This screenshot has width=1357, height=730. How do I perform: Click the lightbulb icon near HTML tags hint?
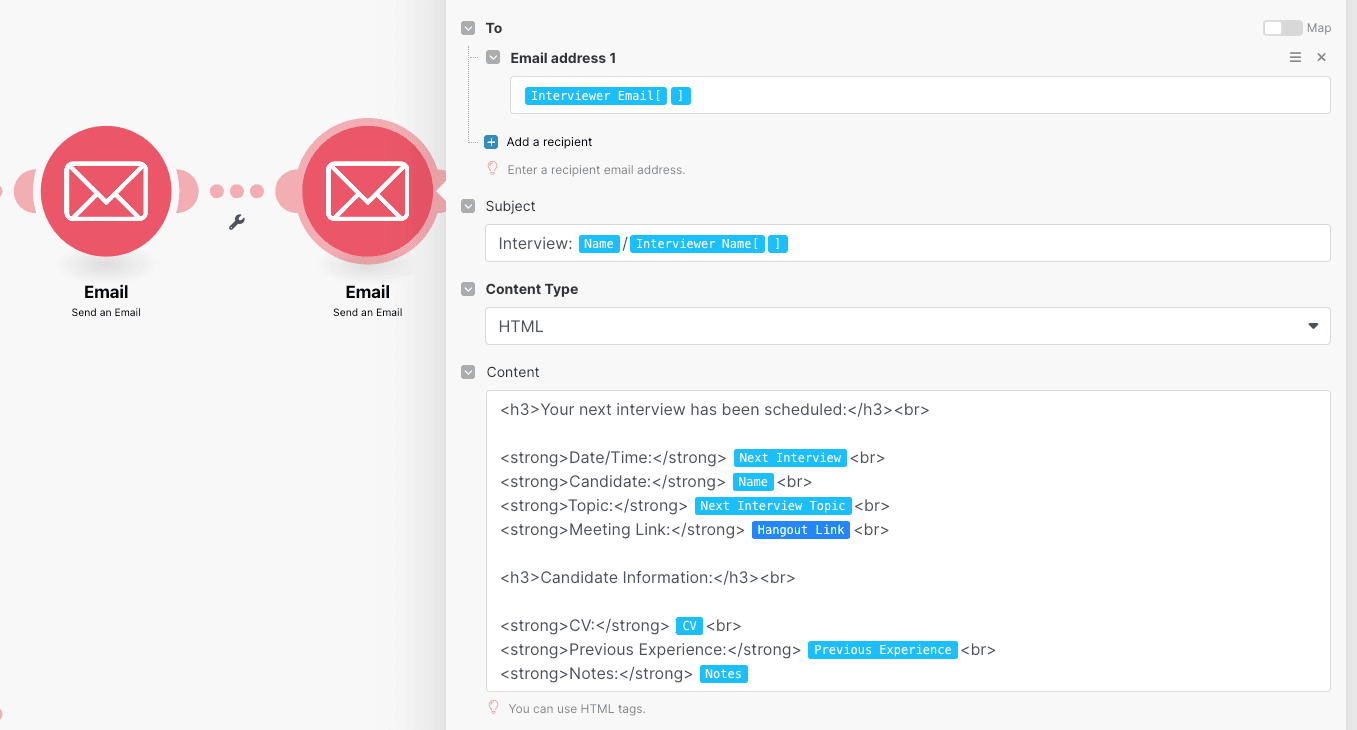492,707
